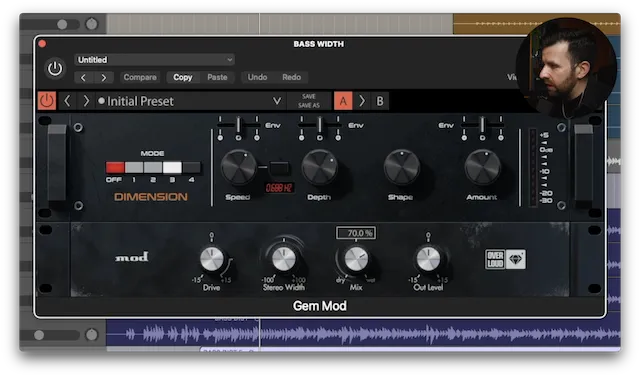Click the Gem Mod plugin name footer
This screenshot has height=377, width=640.
[x=320, y=306]
